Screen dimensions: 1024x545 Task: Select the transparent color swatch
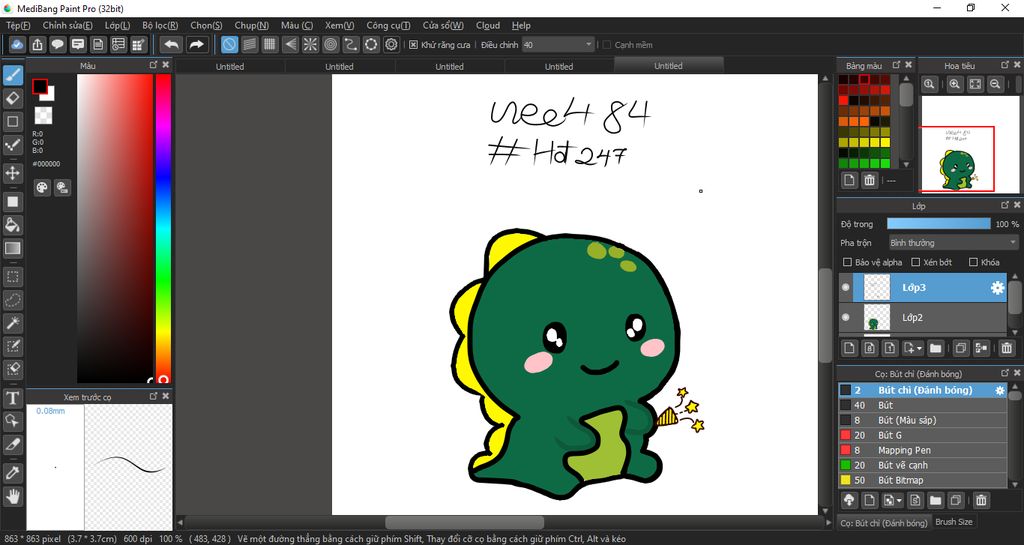43,116
